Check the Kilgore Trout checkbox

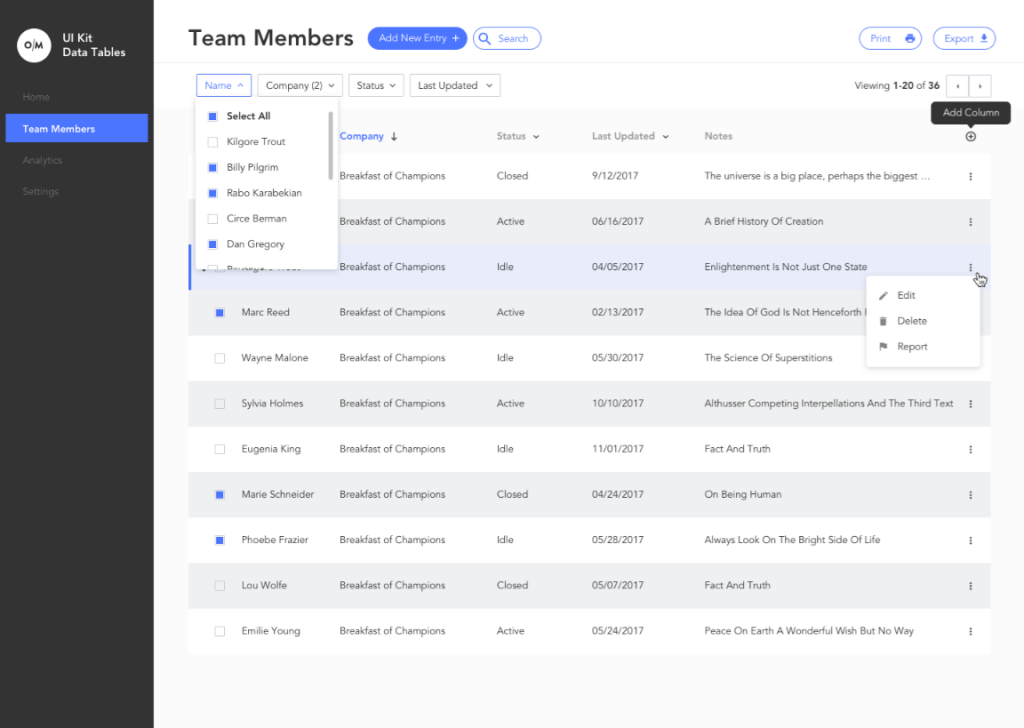pyautogui.click(x=211, y=141)
